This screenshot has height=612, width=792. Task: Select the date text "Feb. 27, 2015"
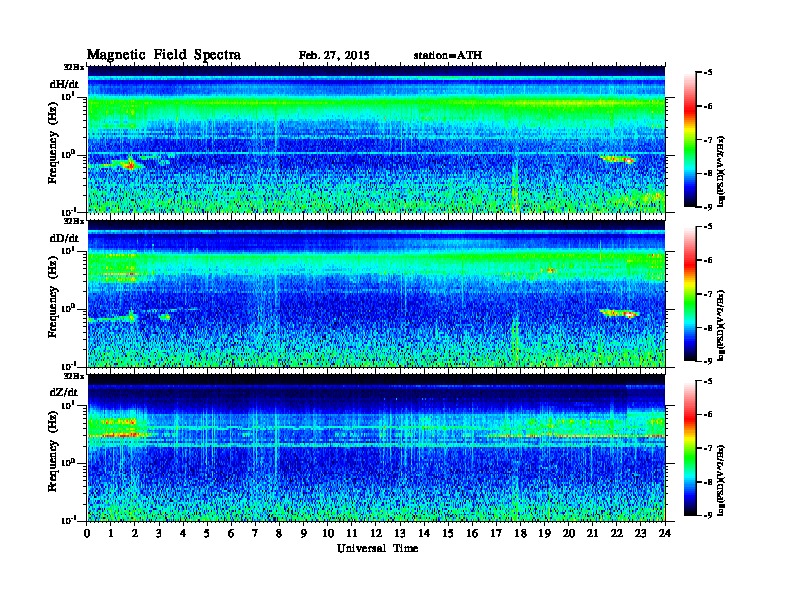coord(334,56)
